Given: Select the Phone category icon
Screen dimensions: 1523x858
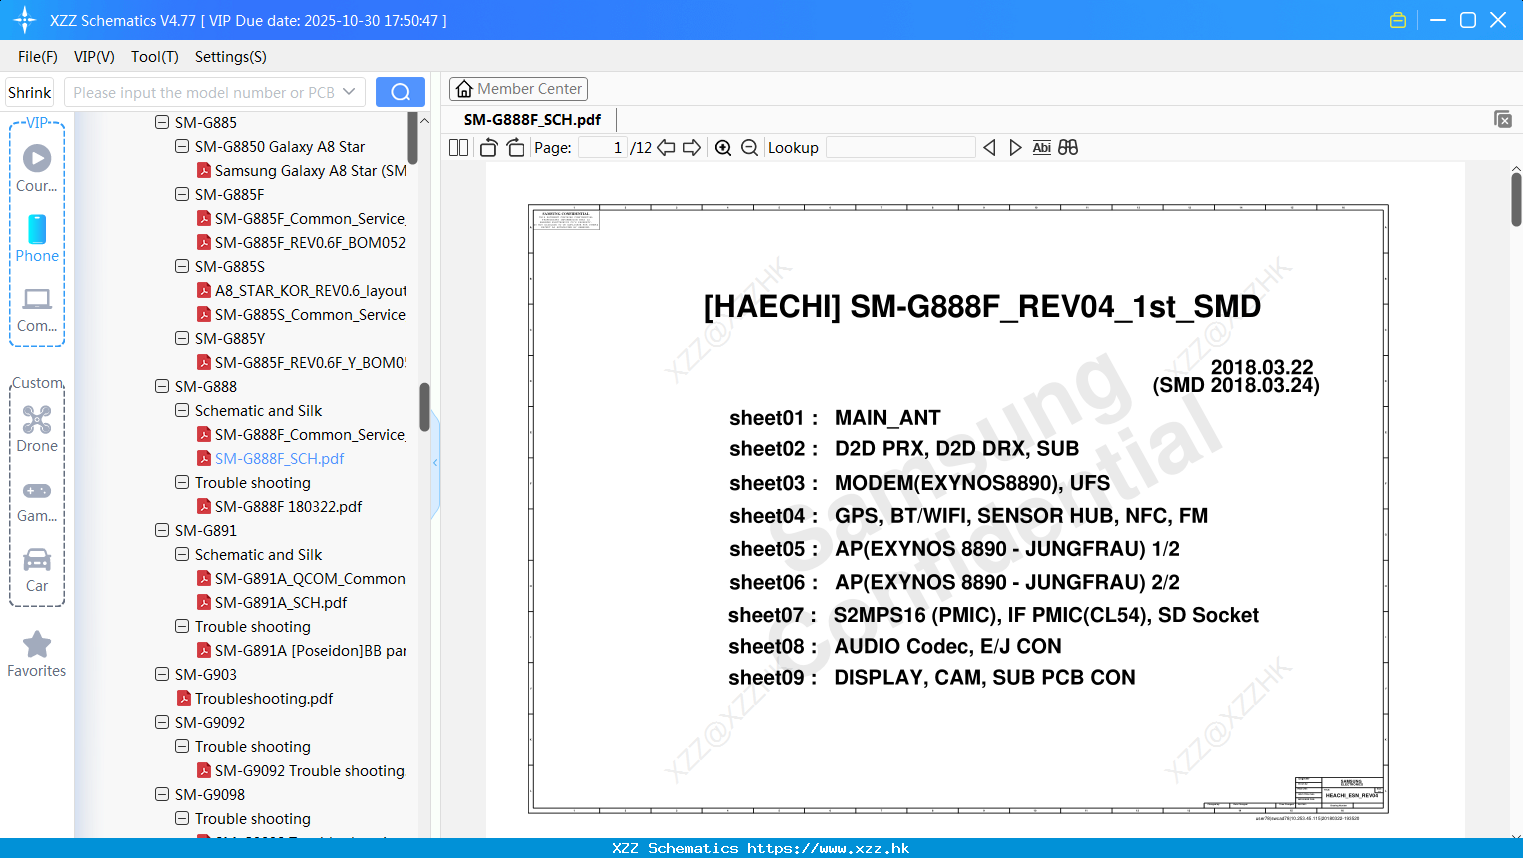Looking at the screenshot, I should [37, 238].
